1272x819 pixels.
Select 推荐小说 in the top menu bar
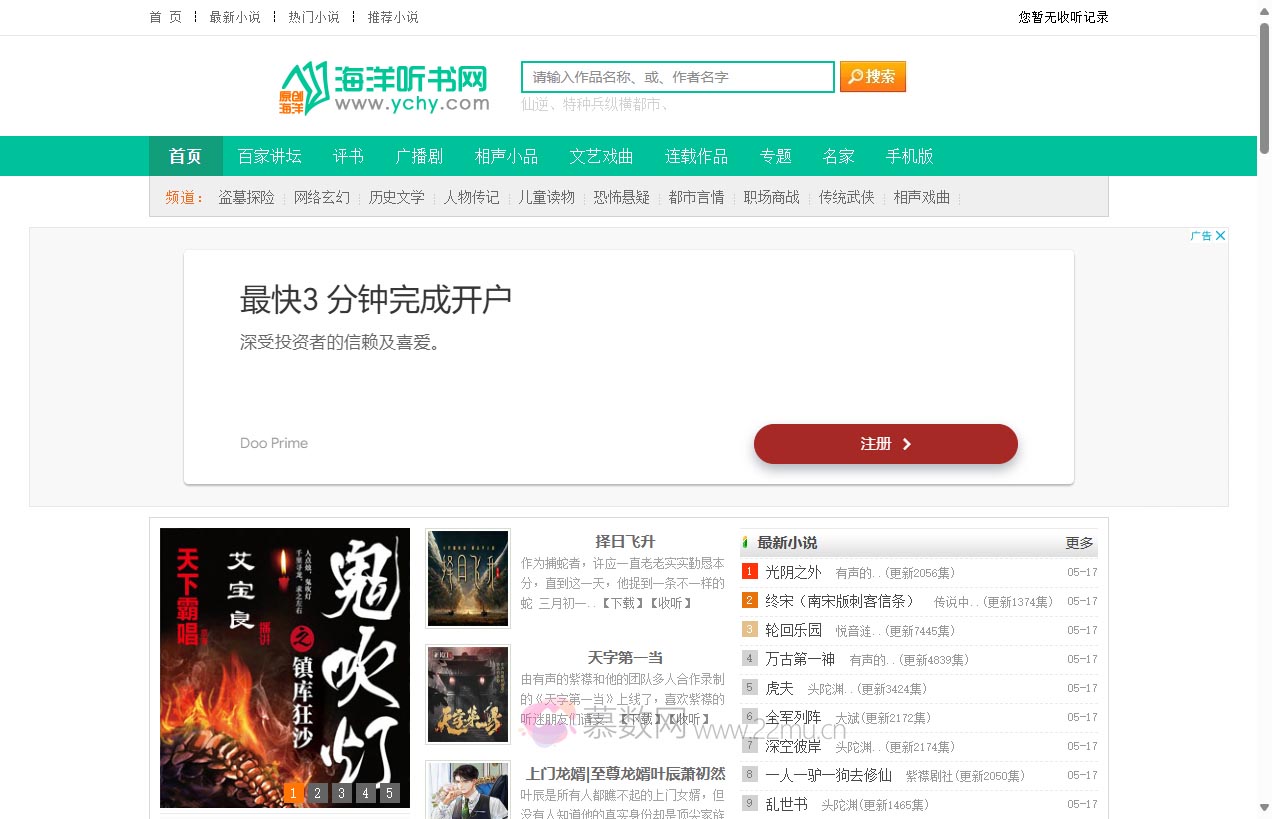pos(391,17)
